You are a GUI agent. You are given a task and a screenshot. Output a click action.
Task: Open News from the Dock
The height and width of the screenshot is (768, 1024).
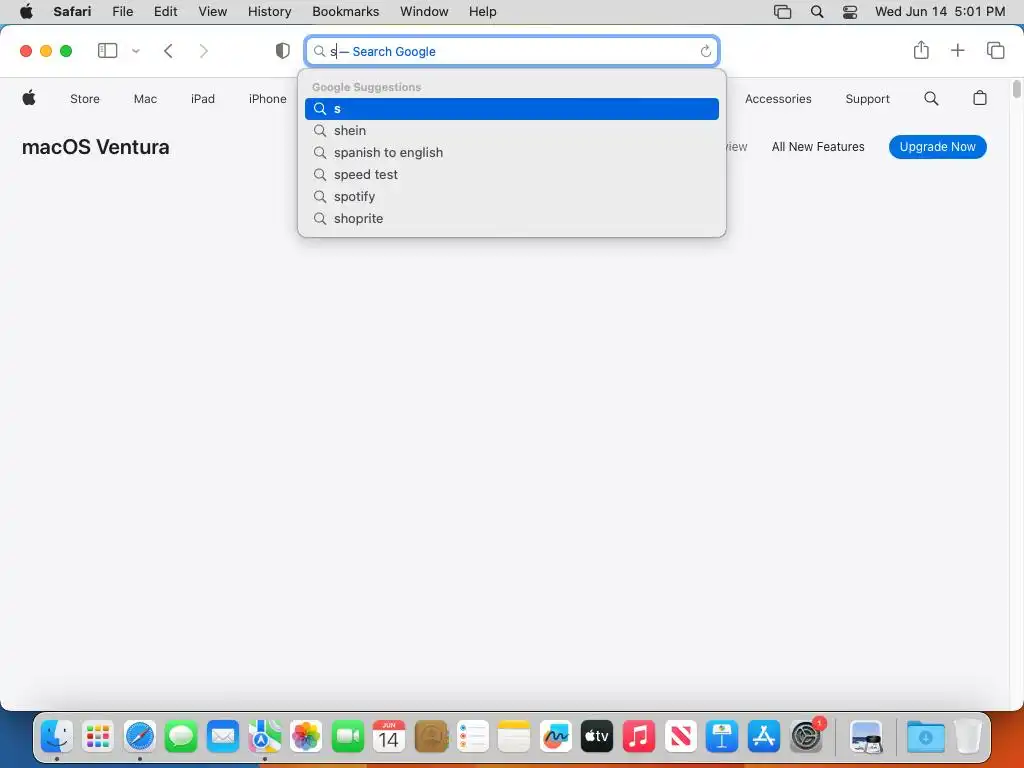680,737
